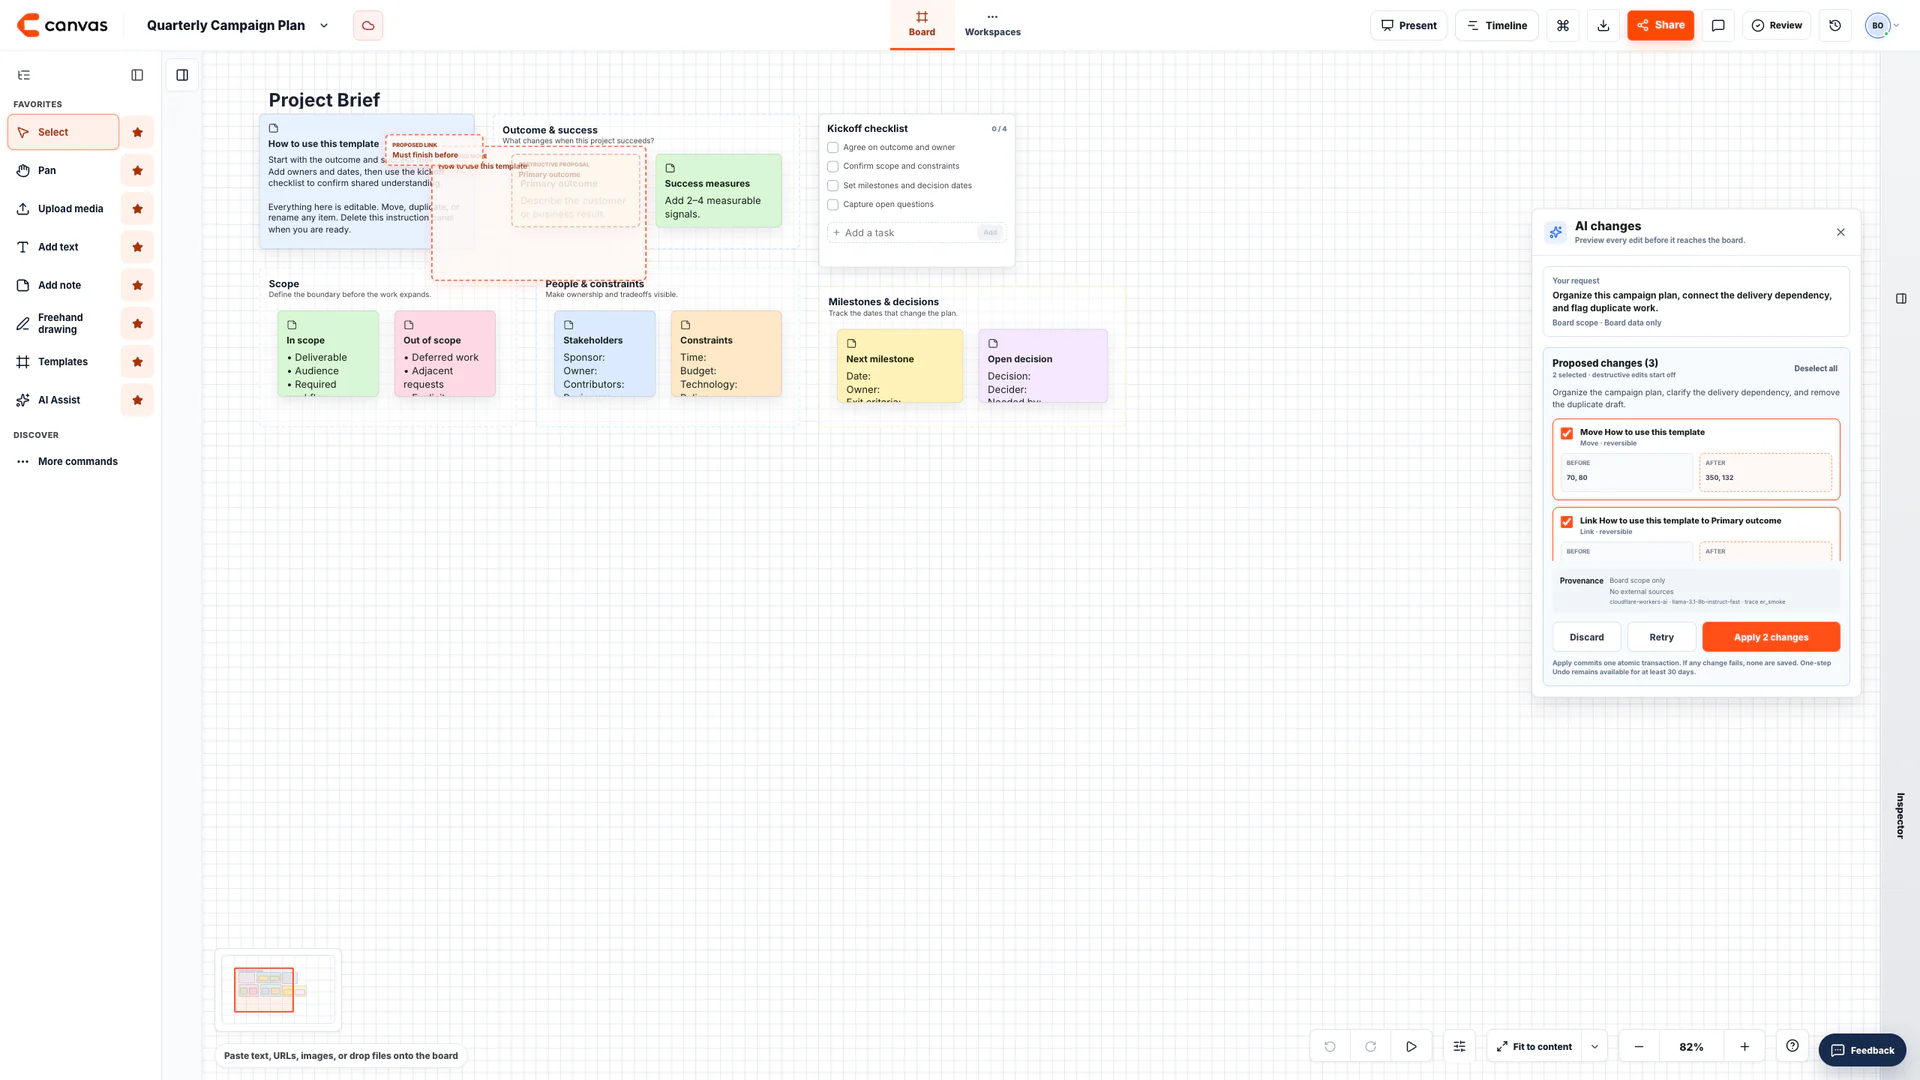
Task: Click the redo icon in bottom toolbar
Action: coord(1370,1046)
